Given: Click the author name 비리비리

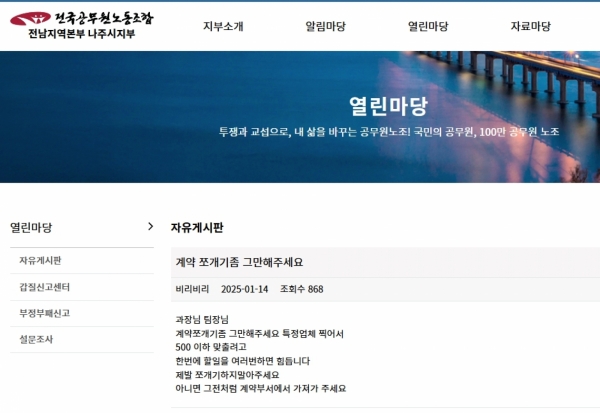Looking at the screenshot, I should tap(192, 290).
